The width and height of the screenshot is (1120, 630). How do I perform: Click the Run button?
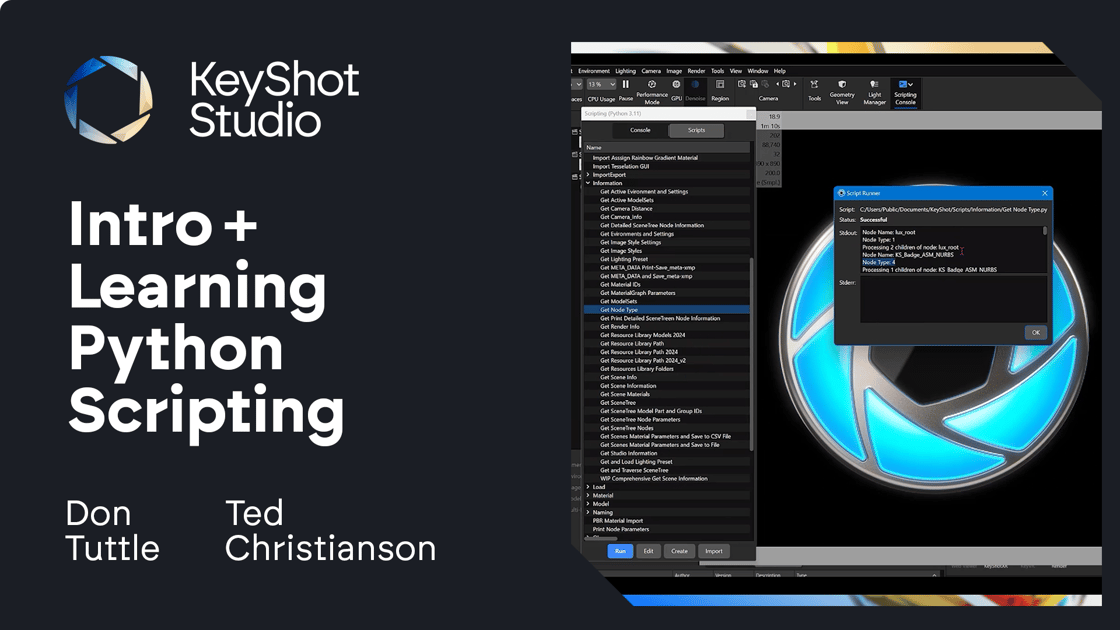(x=620, y=551)
